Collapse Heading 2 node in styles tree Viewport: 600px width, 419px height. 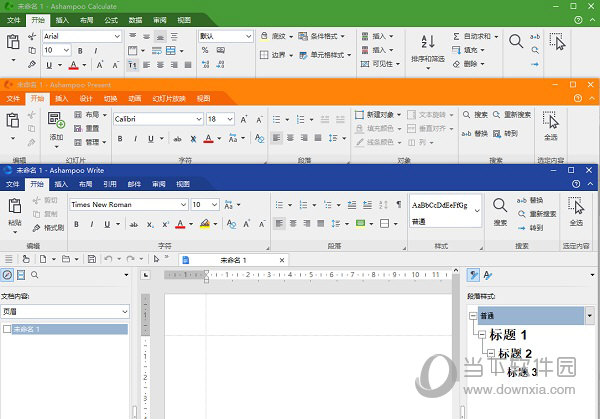[491, 353]
